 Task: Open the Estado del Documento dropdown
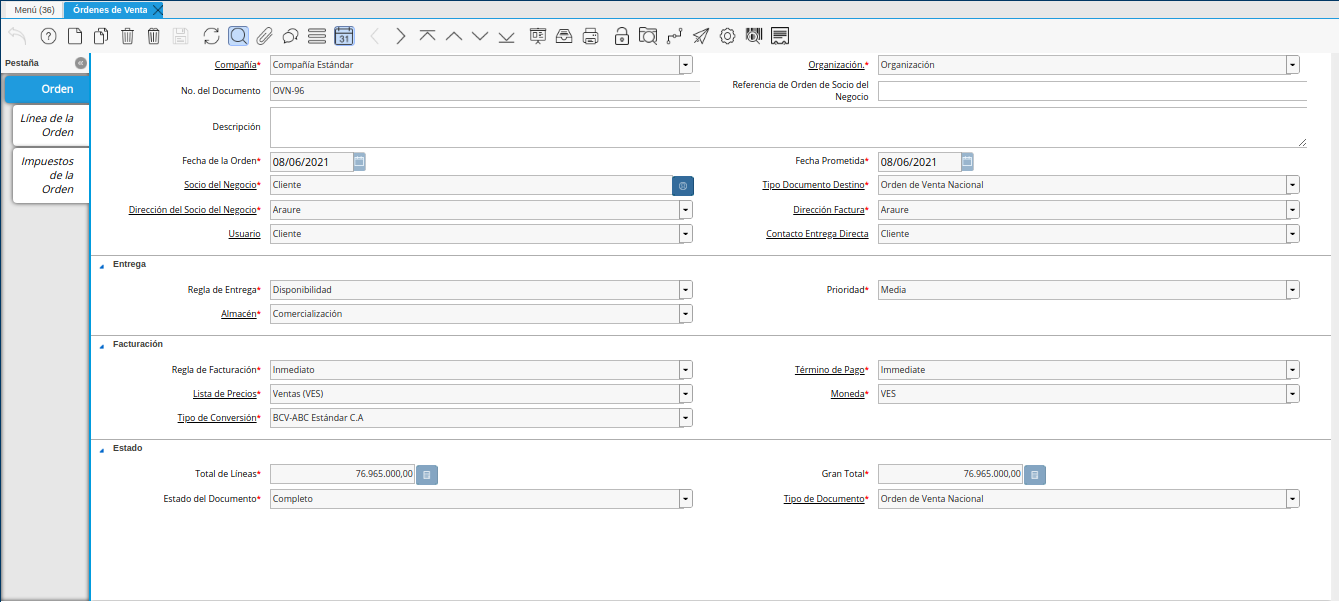(685, 498)
